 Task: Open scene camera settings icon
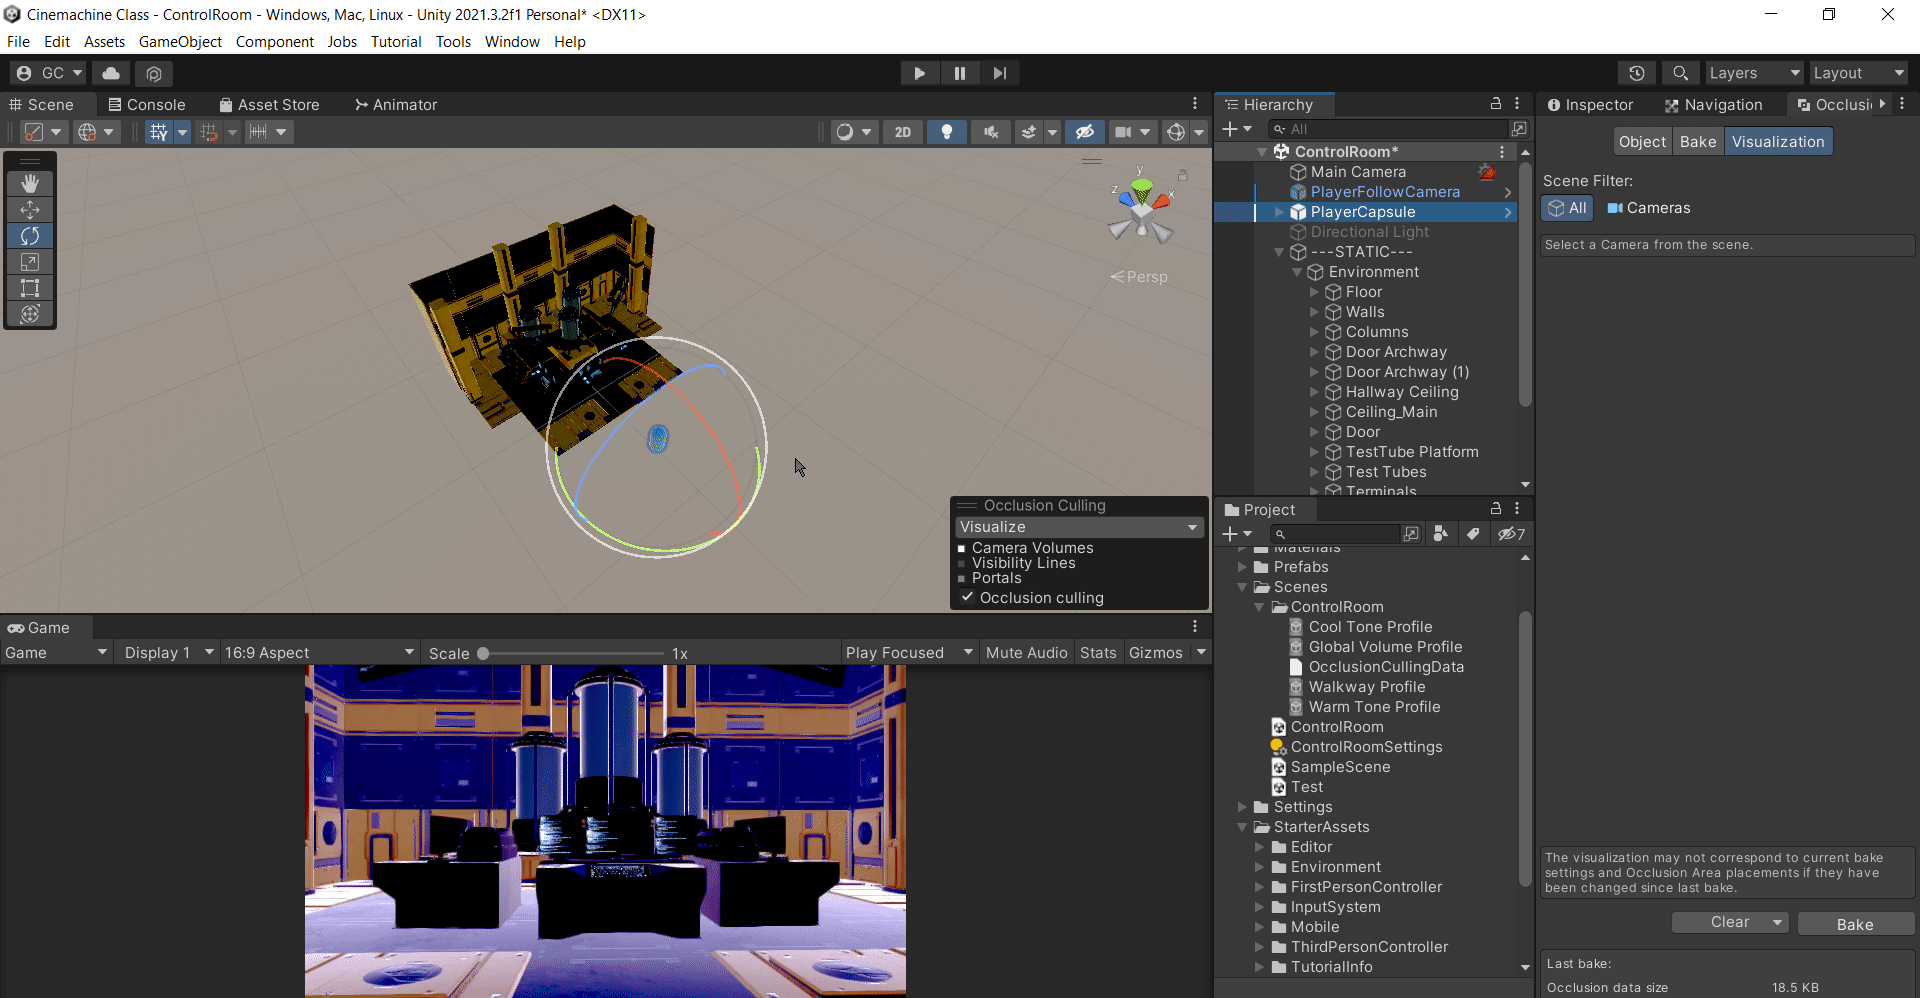point(1124,132)
